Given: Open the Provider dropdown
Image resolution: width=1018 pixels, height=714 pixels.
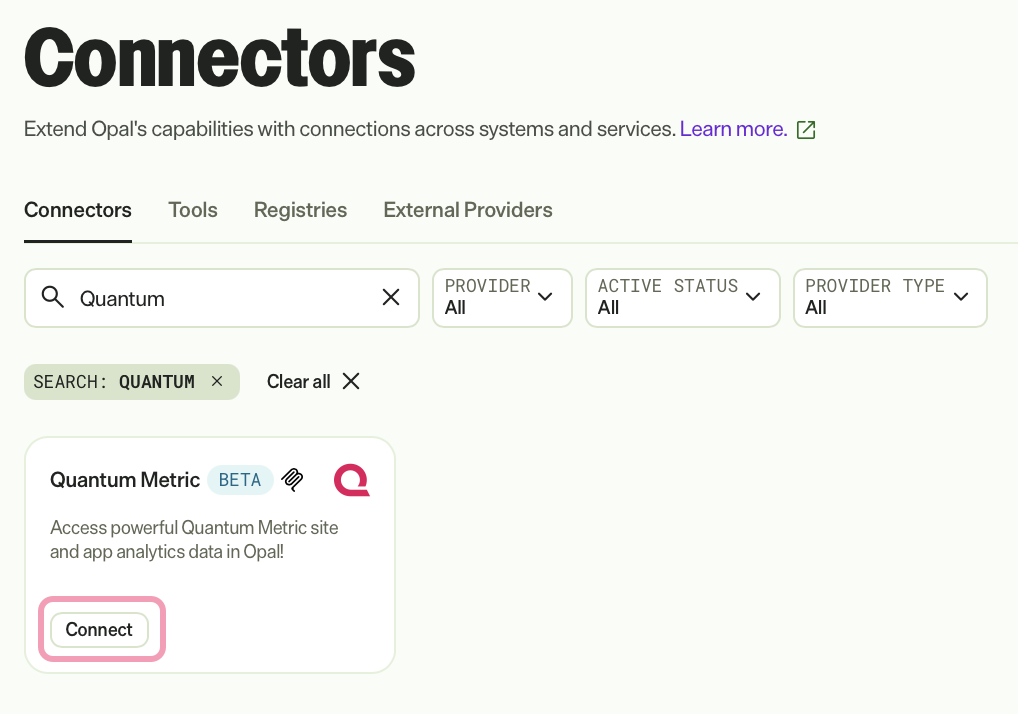Looking at the screenshot, I should tap(503, 298).
